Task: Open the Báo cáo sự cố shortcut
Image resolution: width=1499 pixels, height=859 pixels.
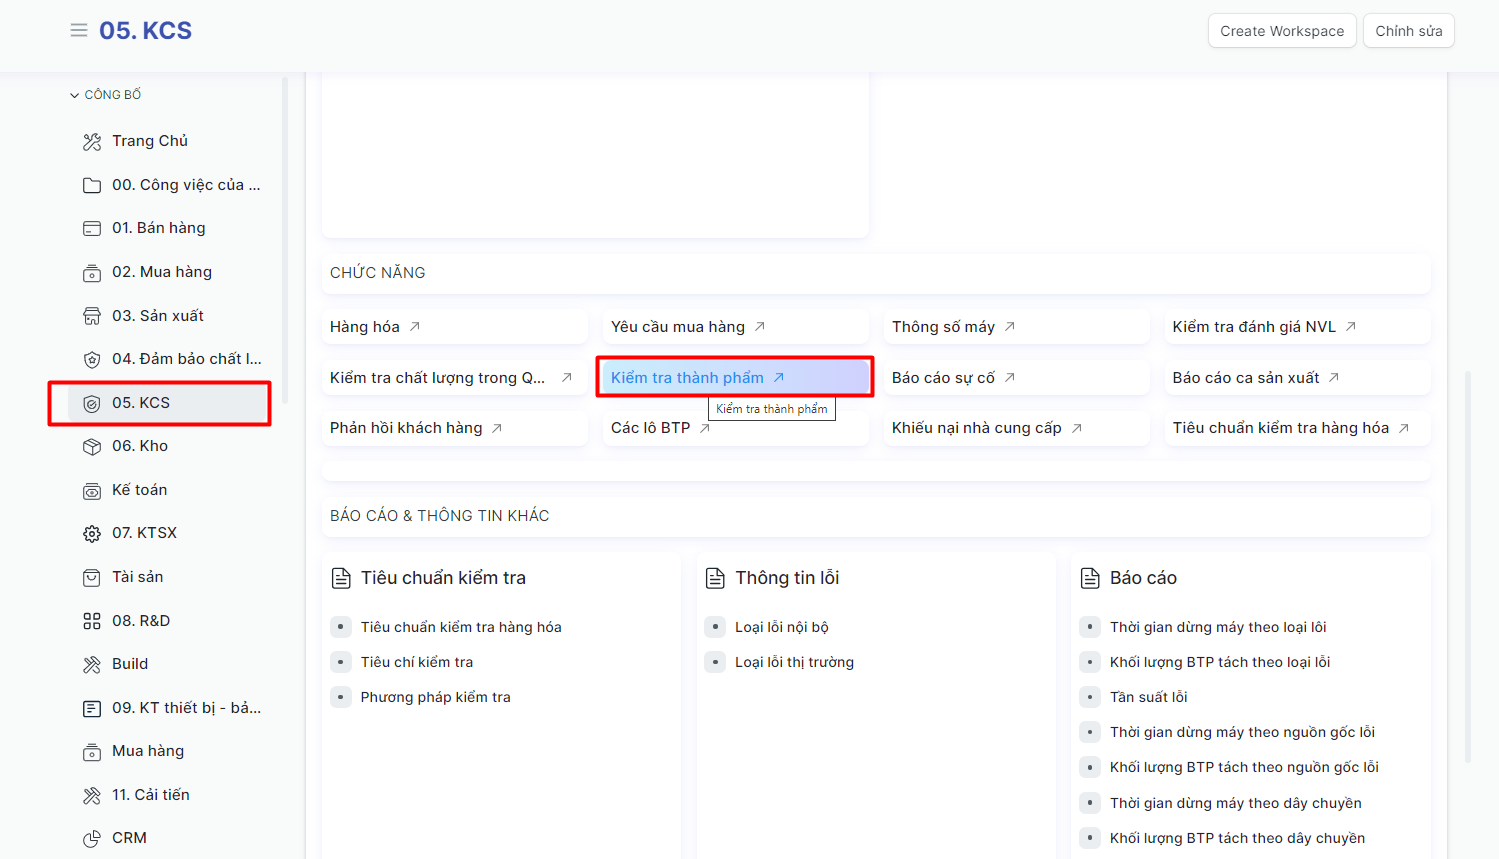Action: click(x=943, y=378)
